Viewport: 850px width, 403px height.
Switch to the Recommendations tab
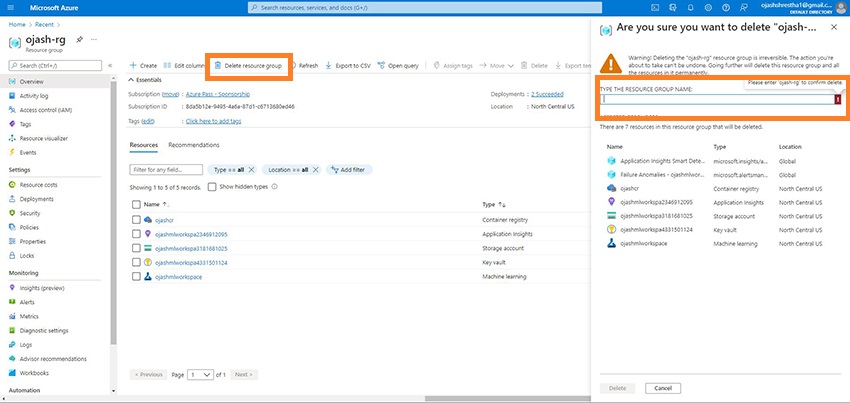point(194,145)
